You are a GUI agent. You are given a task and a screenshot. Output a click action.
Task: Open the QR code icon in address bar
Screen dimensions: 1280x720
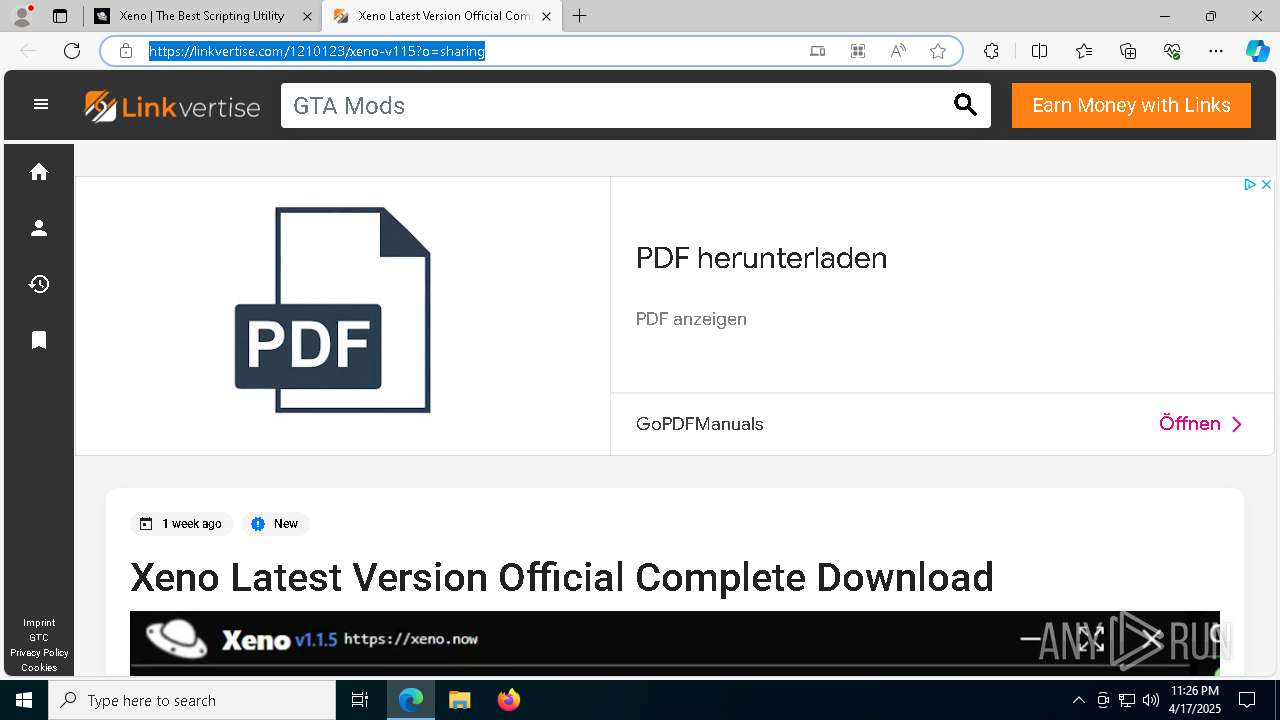[x=858, y=51]
